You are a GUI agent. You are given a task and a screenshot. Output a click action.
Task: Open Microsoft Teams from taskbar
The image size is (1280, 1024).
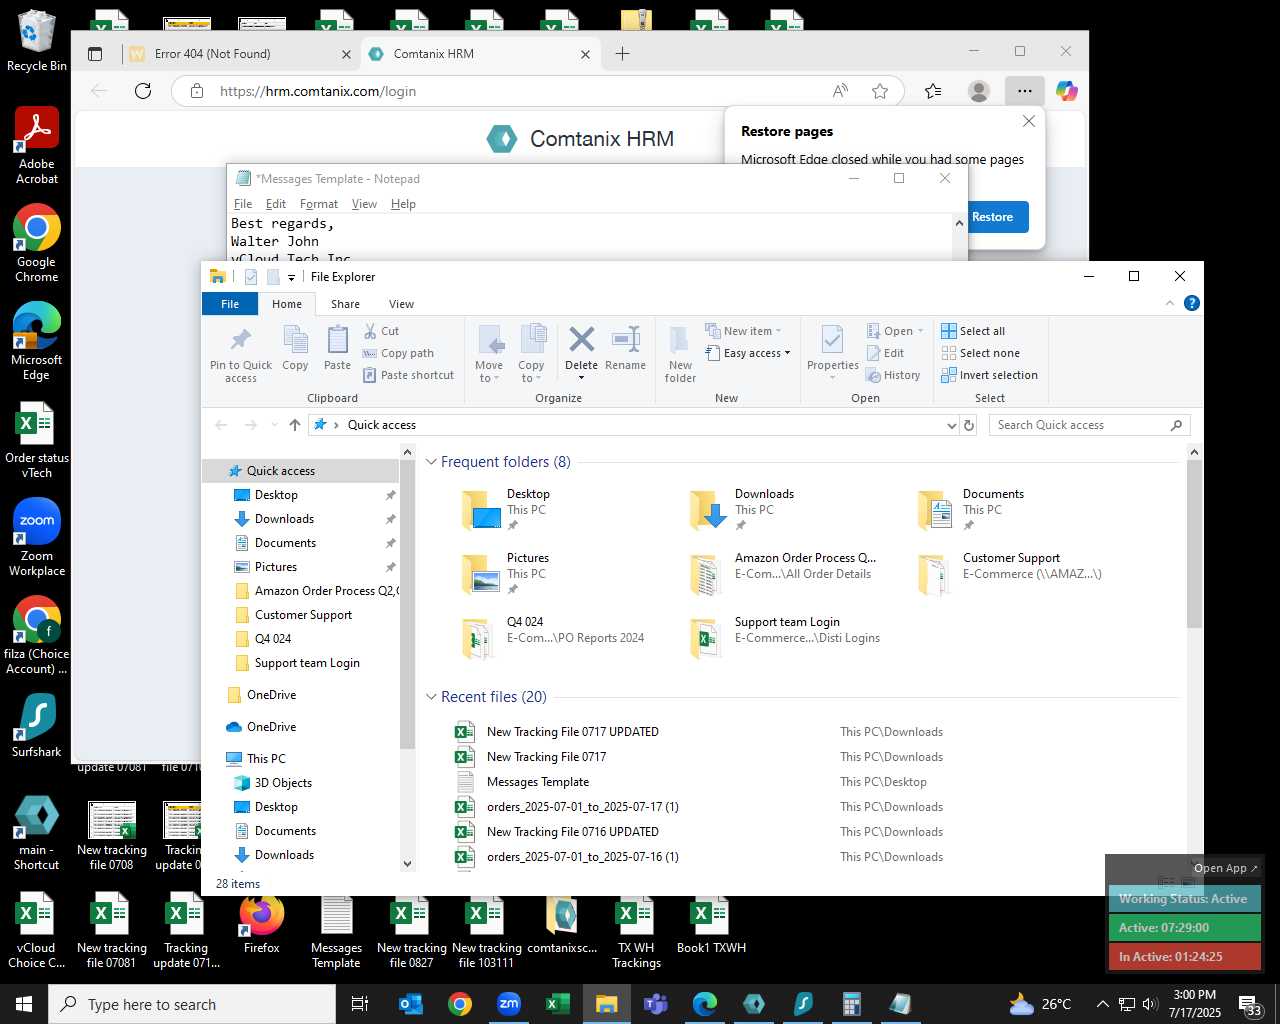tap(656, 1004)
